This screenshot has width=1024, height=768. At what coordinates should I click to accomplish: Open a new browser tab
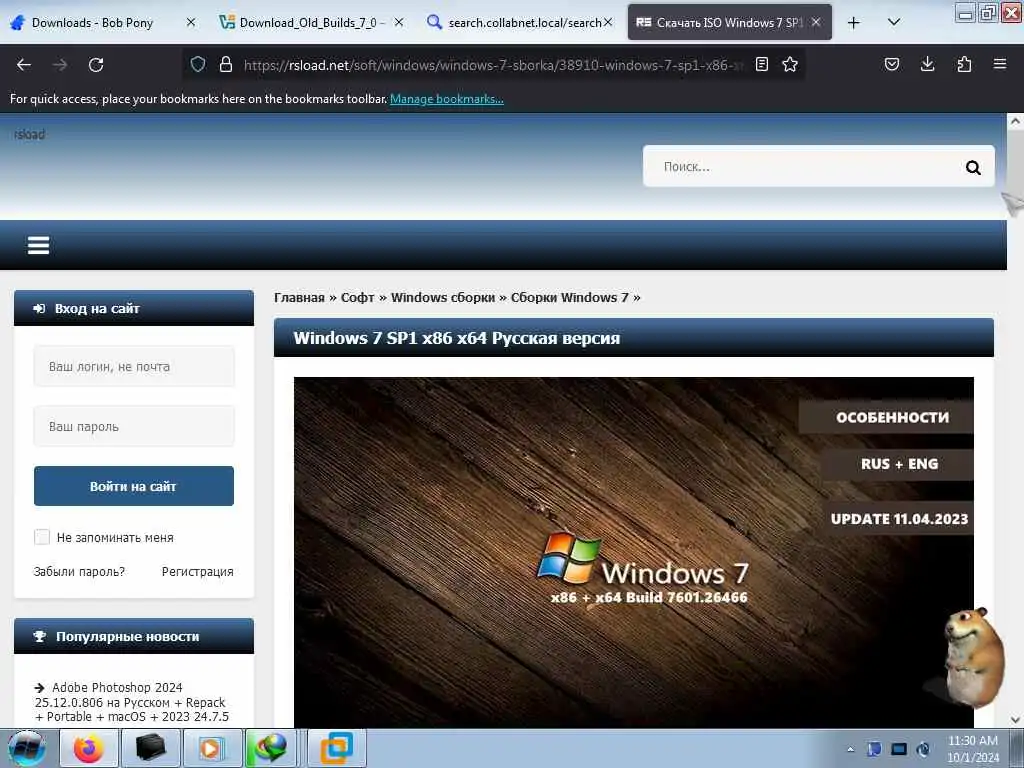pos(854,23)
